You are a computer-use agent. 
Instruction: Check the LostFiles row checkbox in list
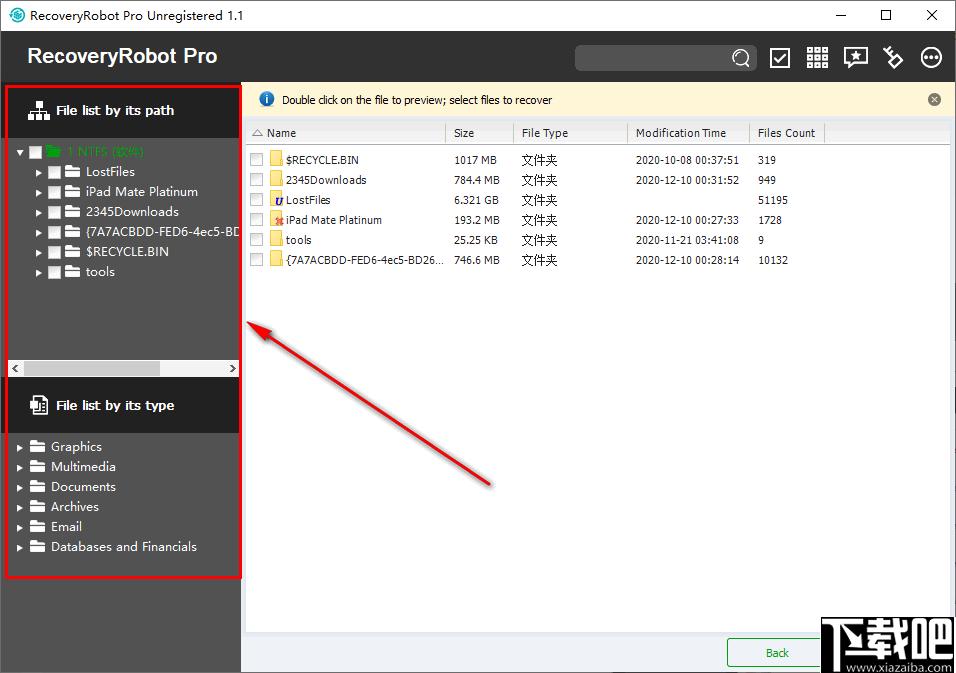pos(256,200)
